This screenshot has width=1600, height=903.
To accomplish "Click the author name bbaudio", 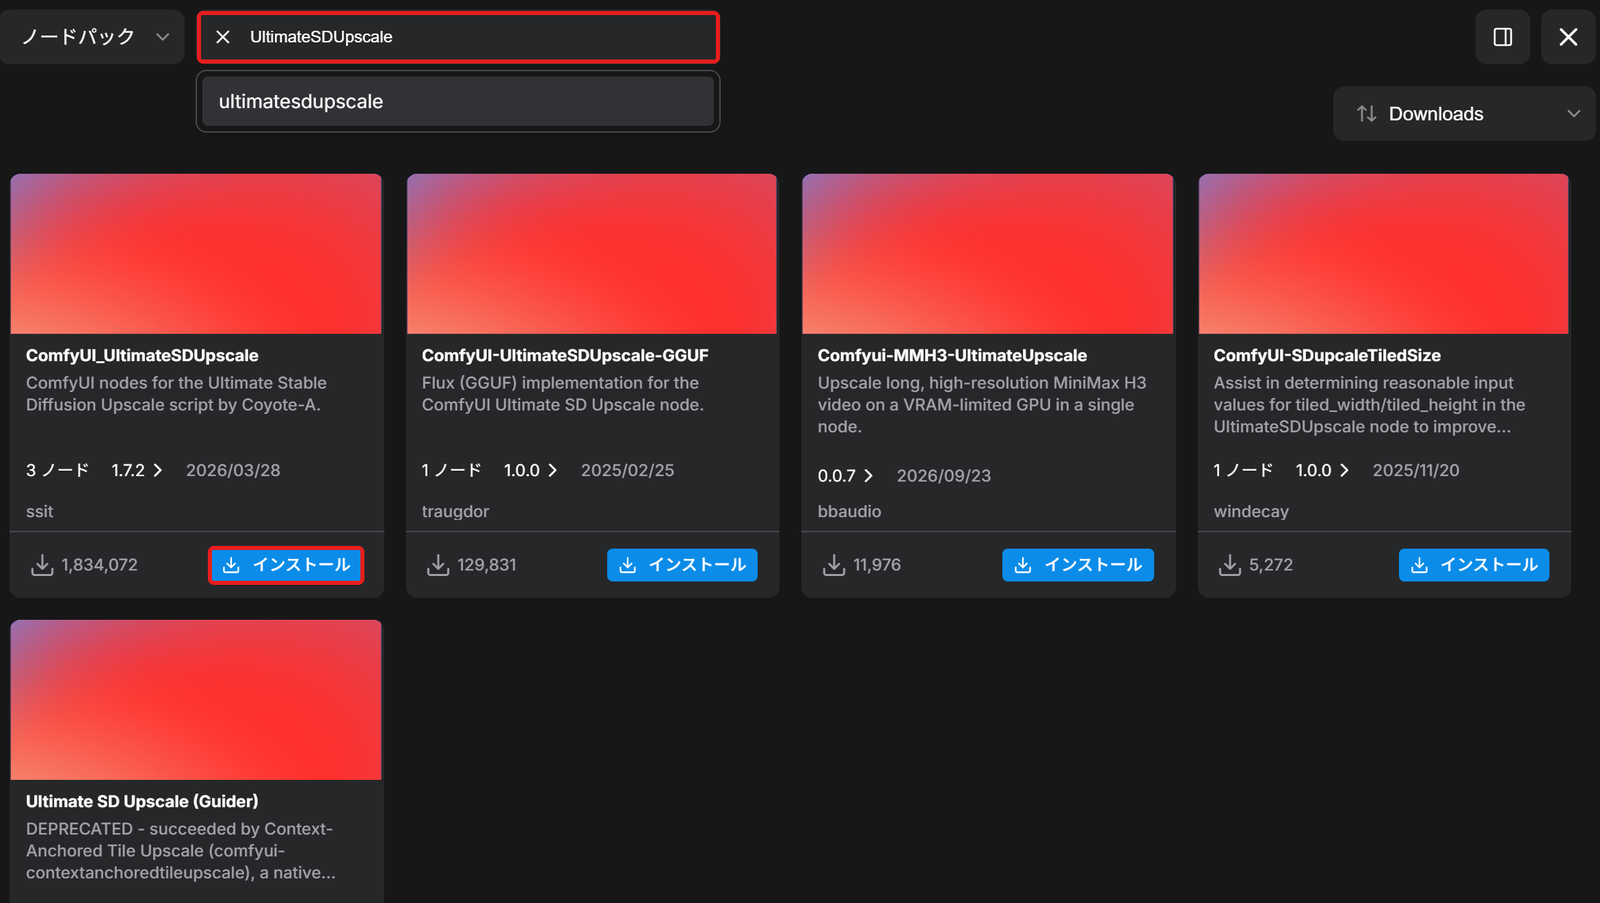I will point(849,511).
